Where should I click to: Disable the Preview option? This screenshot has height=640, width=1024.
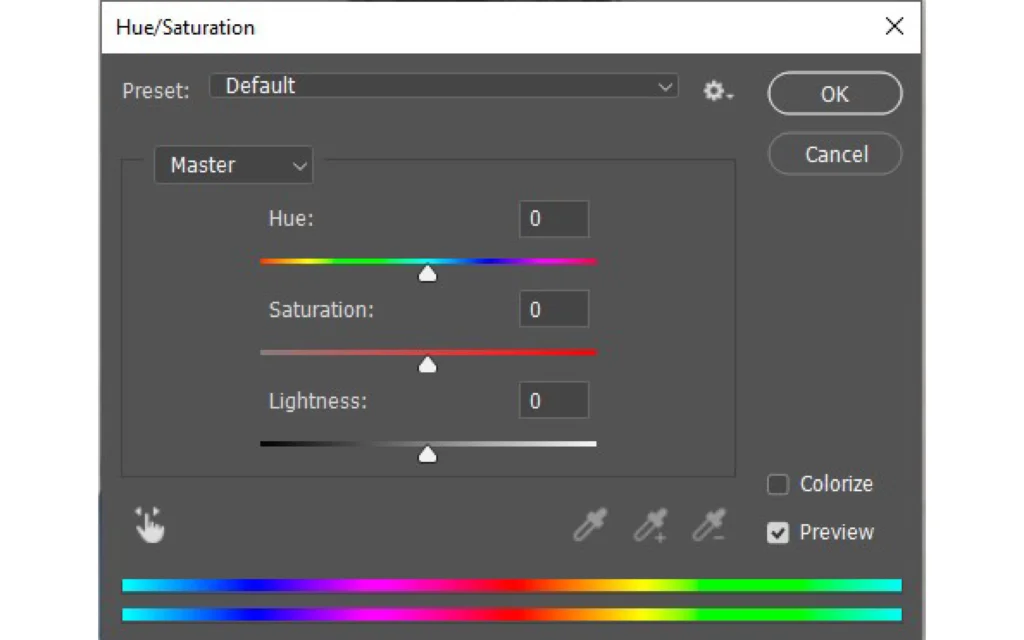click(x=777, y=532)
